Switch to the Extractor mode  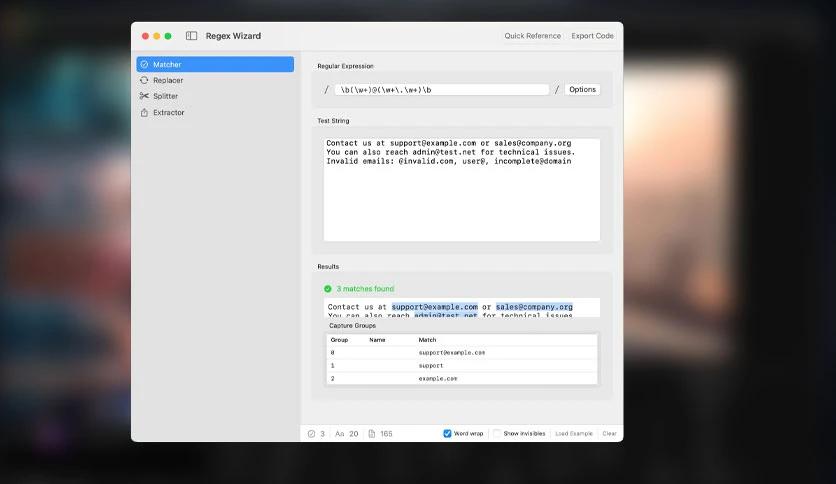pyautogui.click(x=168, y=113)
